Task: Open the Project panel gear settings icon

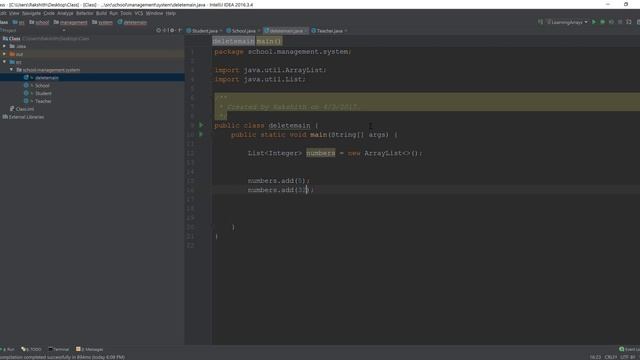Action: pos(172,30)
